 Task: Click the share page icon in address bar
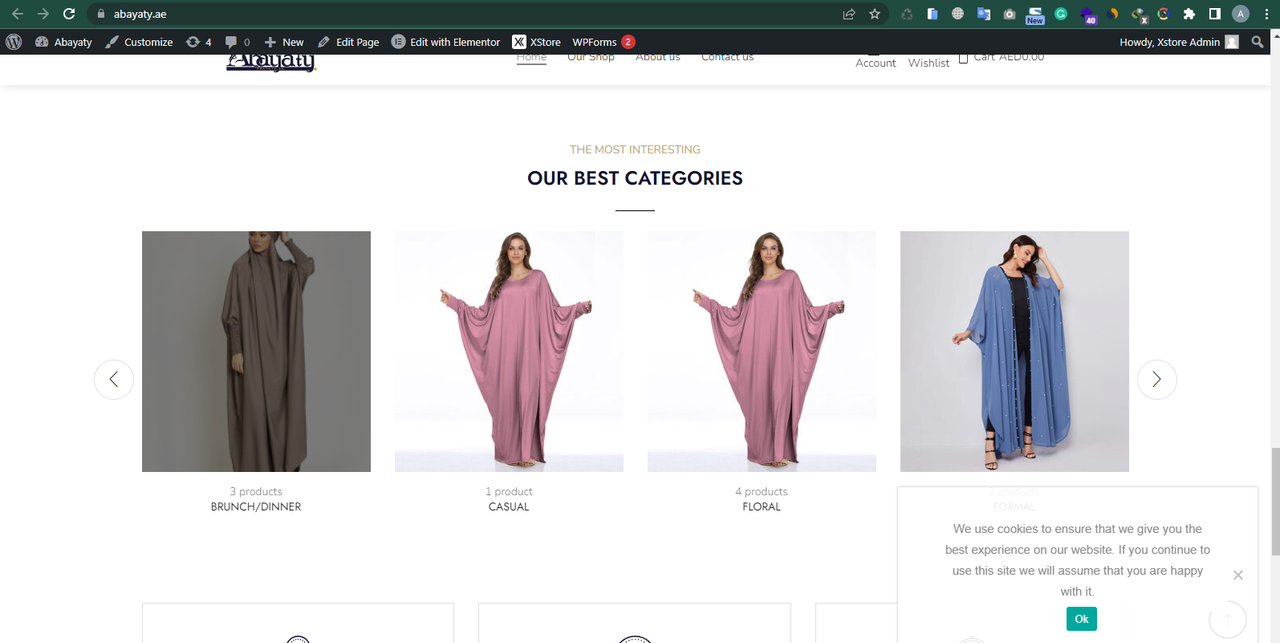[849, 14]
